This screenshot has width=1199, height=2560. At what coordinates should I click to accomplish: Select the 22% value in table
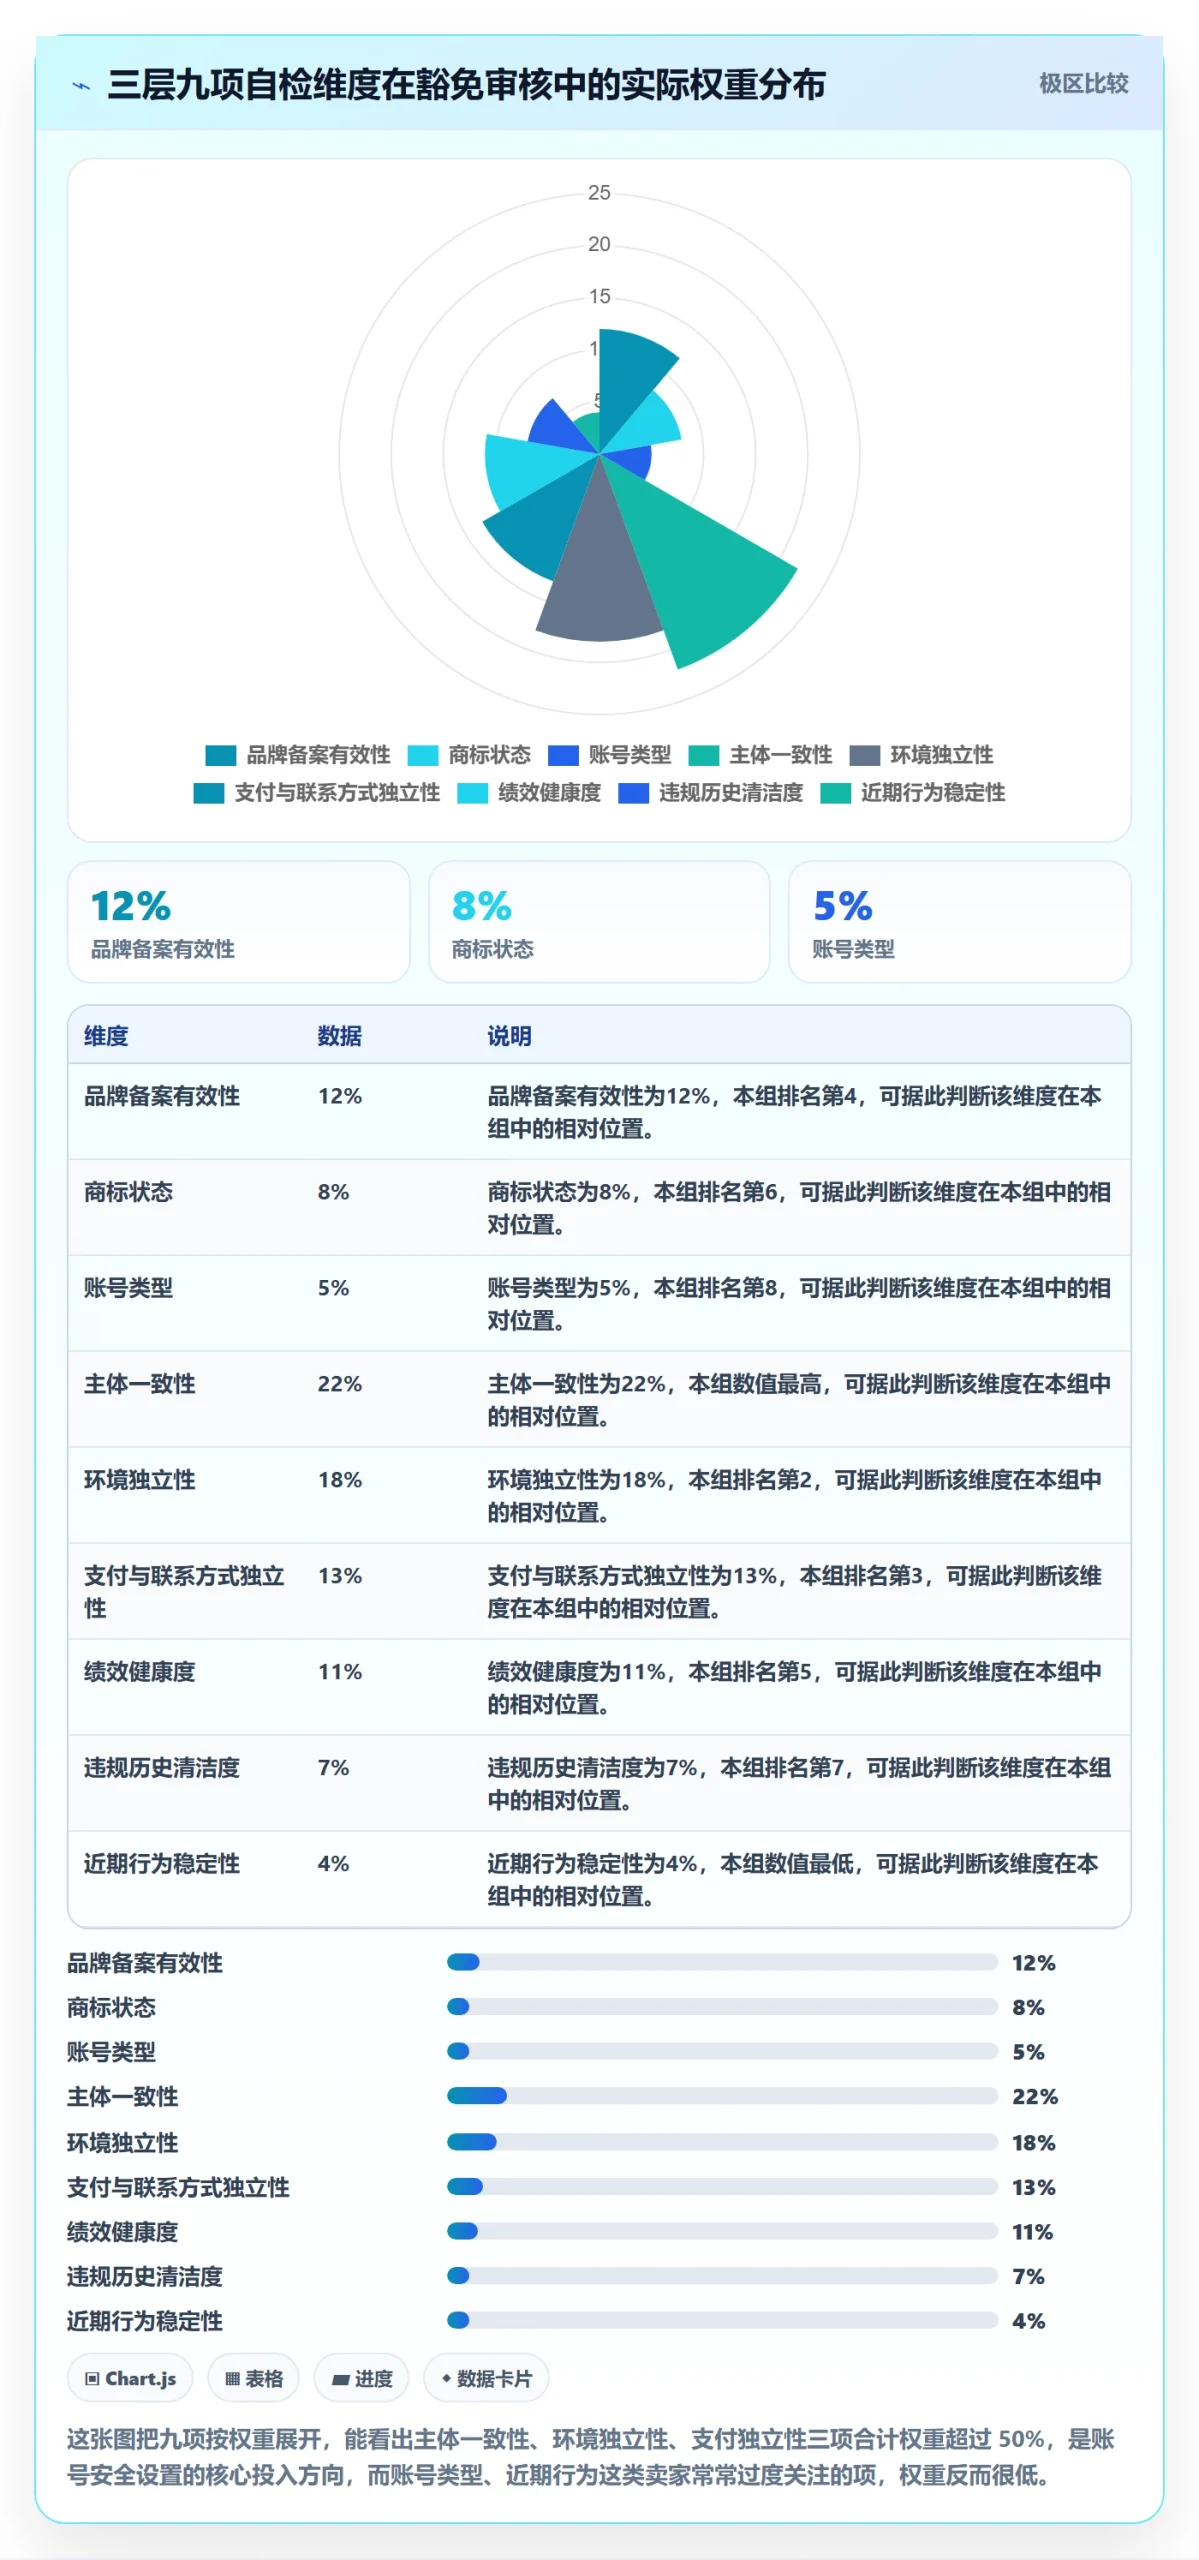[340, 1384]
